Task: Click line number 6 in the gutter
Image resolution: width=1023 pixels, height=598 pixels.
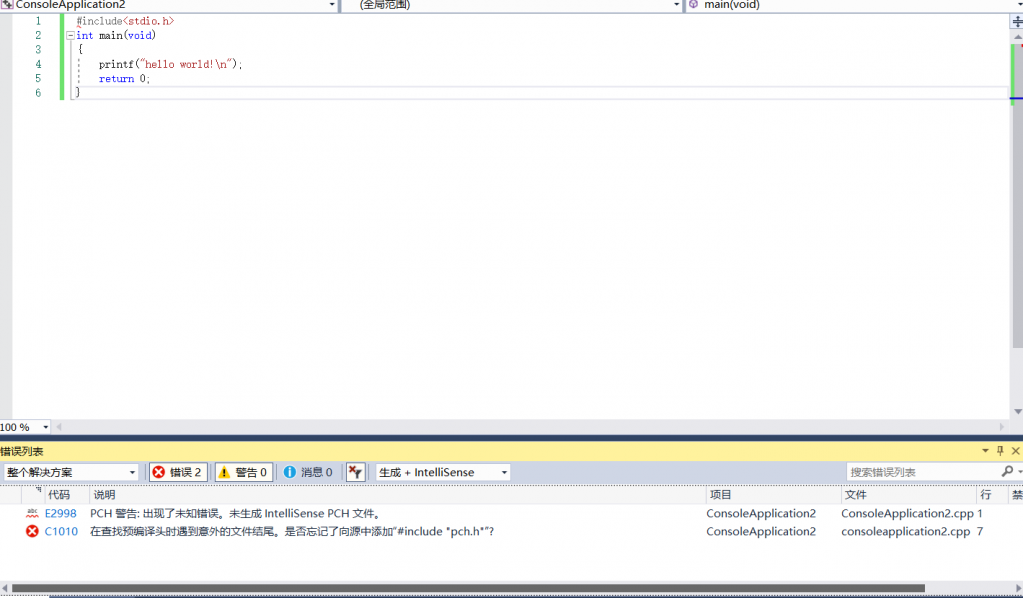Action: pyautogui.click(x=38, y=93)
